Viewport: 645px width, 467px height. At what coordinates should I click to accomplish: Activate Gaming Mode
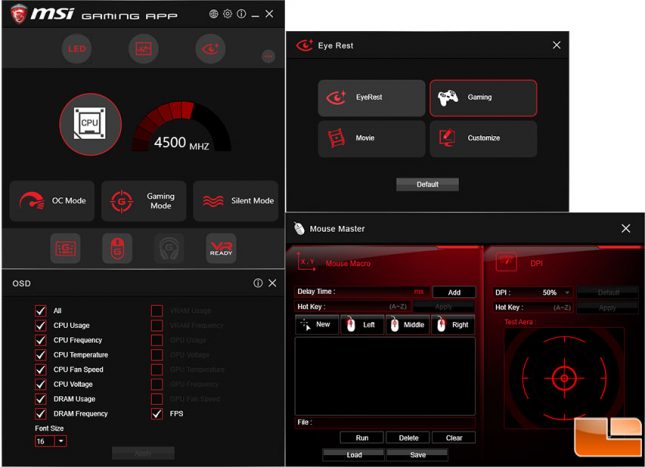click(144, 201)
